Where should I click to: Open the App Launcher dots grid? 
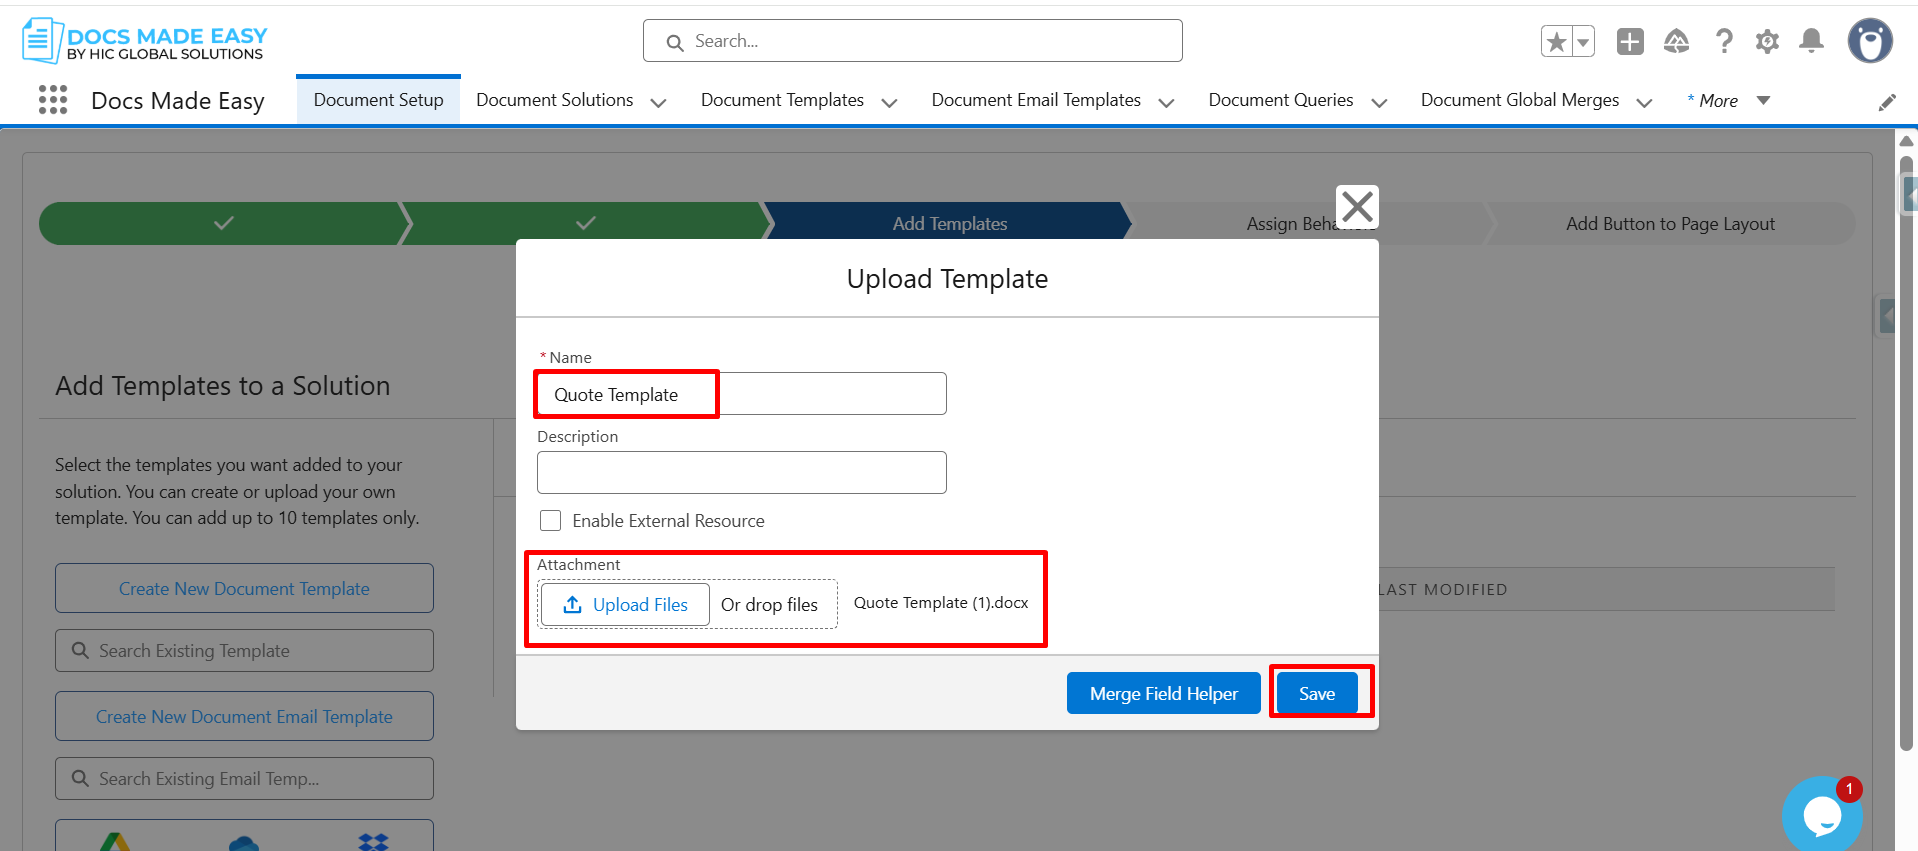click(x=53, y=100)
